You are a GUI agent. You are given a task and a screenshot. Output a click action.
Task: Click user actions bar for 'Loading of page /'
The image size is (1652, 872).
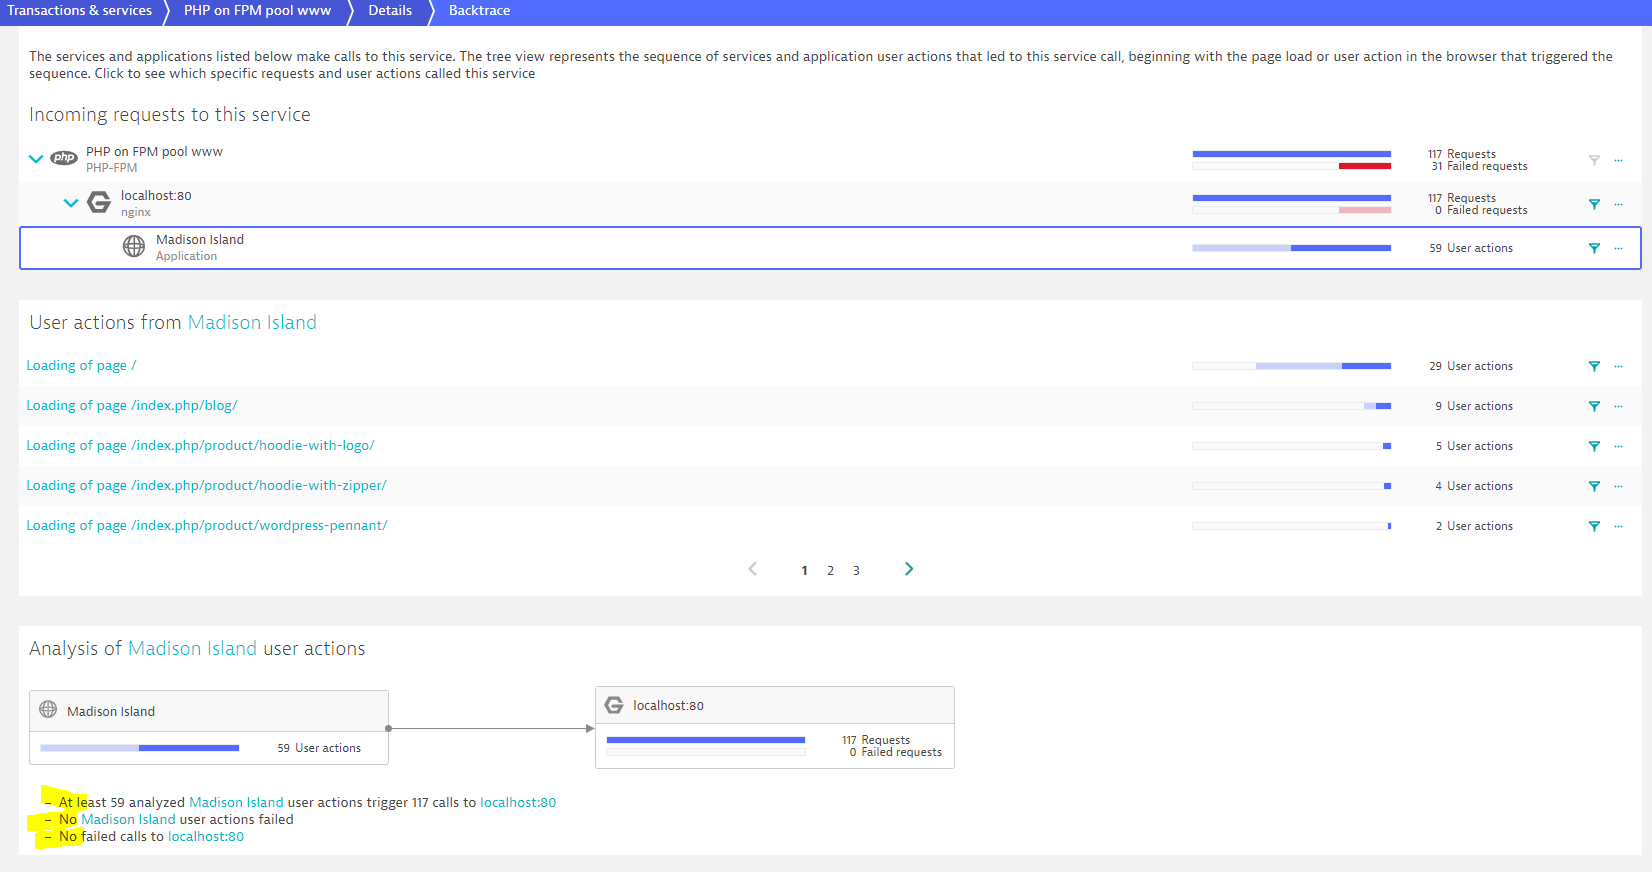[1291, 366]
